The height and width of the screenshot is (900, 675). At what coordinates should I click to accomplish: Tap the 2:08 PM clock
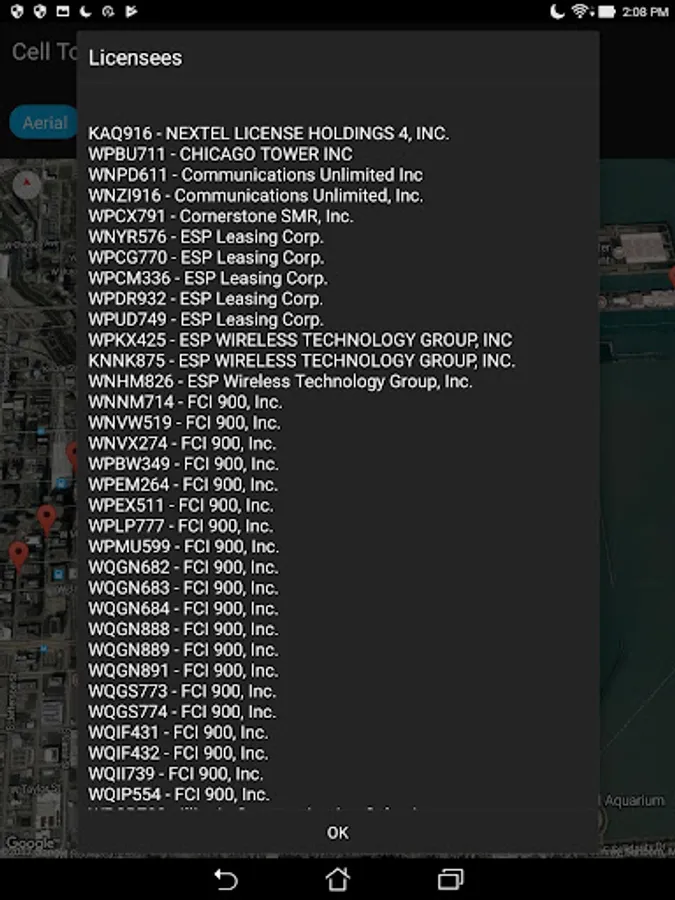click(x=645, y=11)
